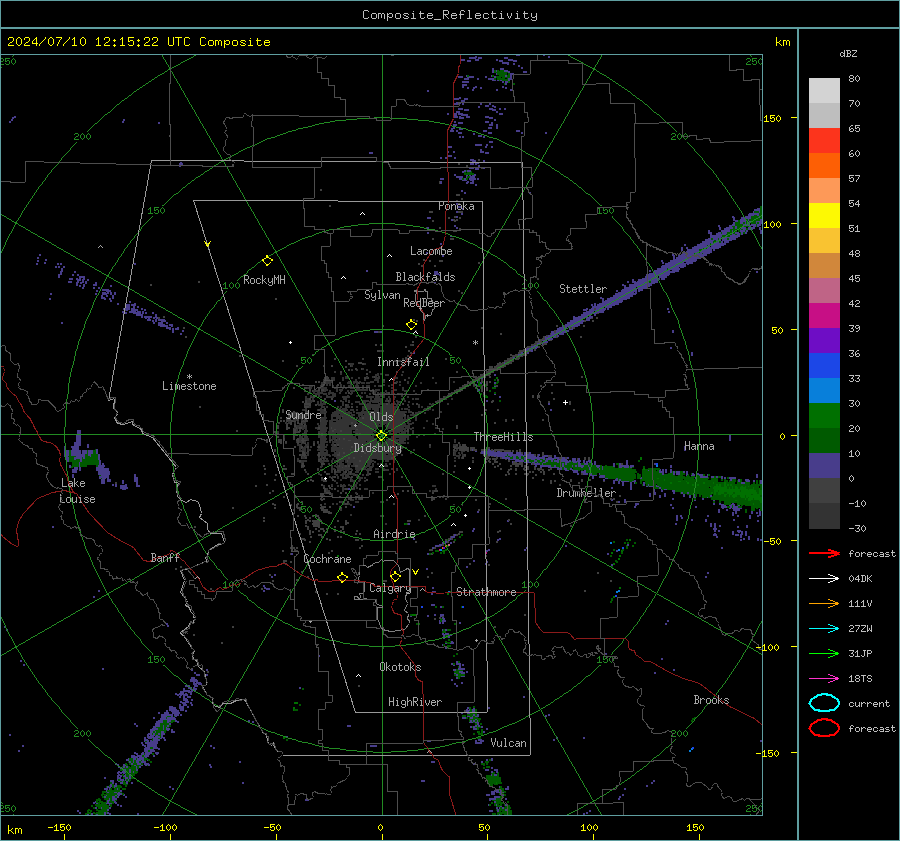
Task: Click the Hanna label
Action: (x=699, y=446)
